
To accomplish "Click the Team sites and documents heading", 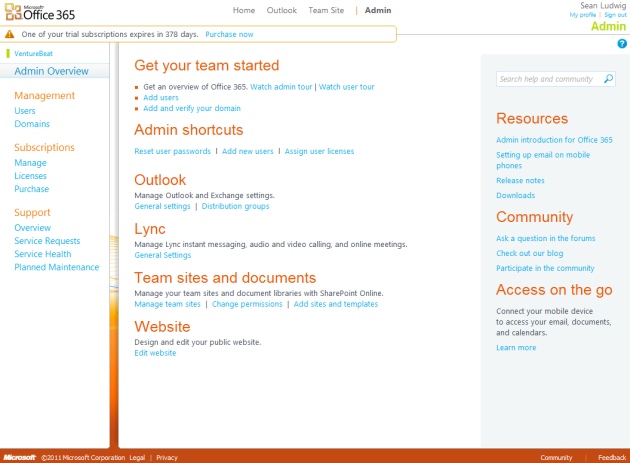I will (225, 278).
